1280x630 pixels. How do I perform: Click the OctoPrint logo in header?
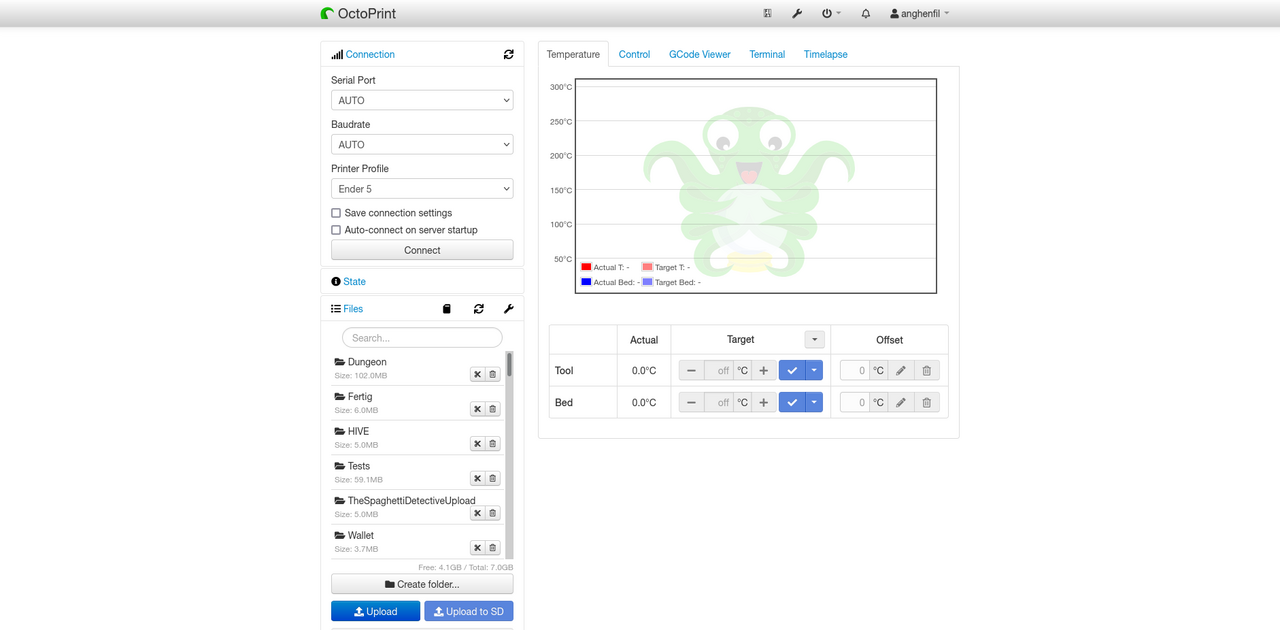[x=358, y=13]
